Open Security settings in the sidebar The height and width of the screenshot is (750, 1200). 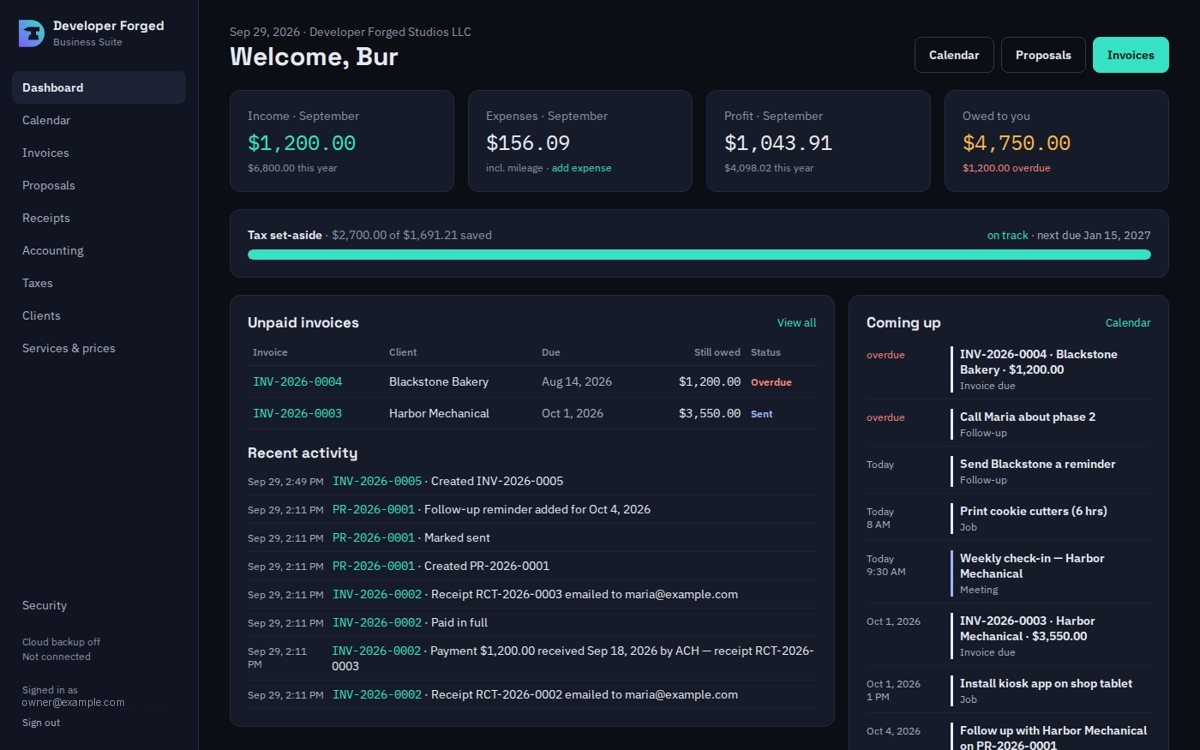pyautogui.click(x=99, y=605)
